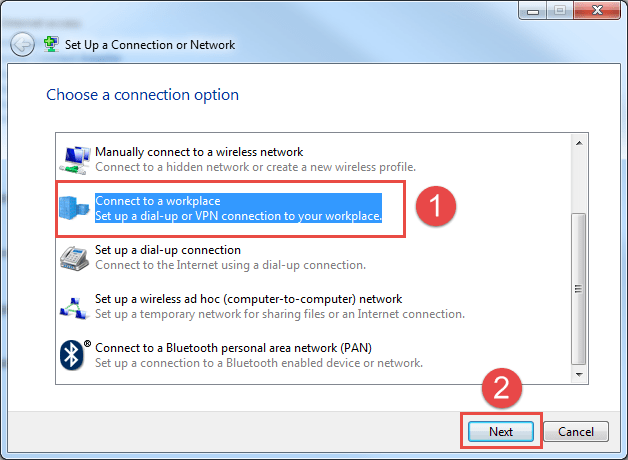Click the network wizard icon in title bar

(51, 44)
